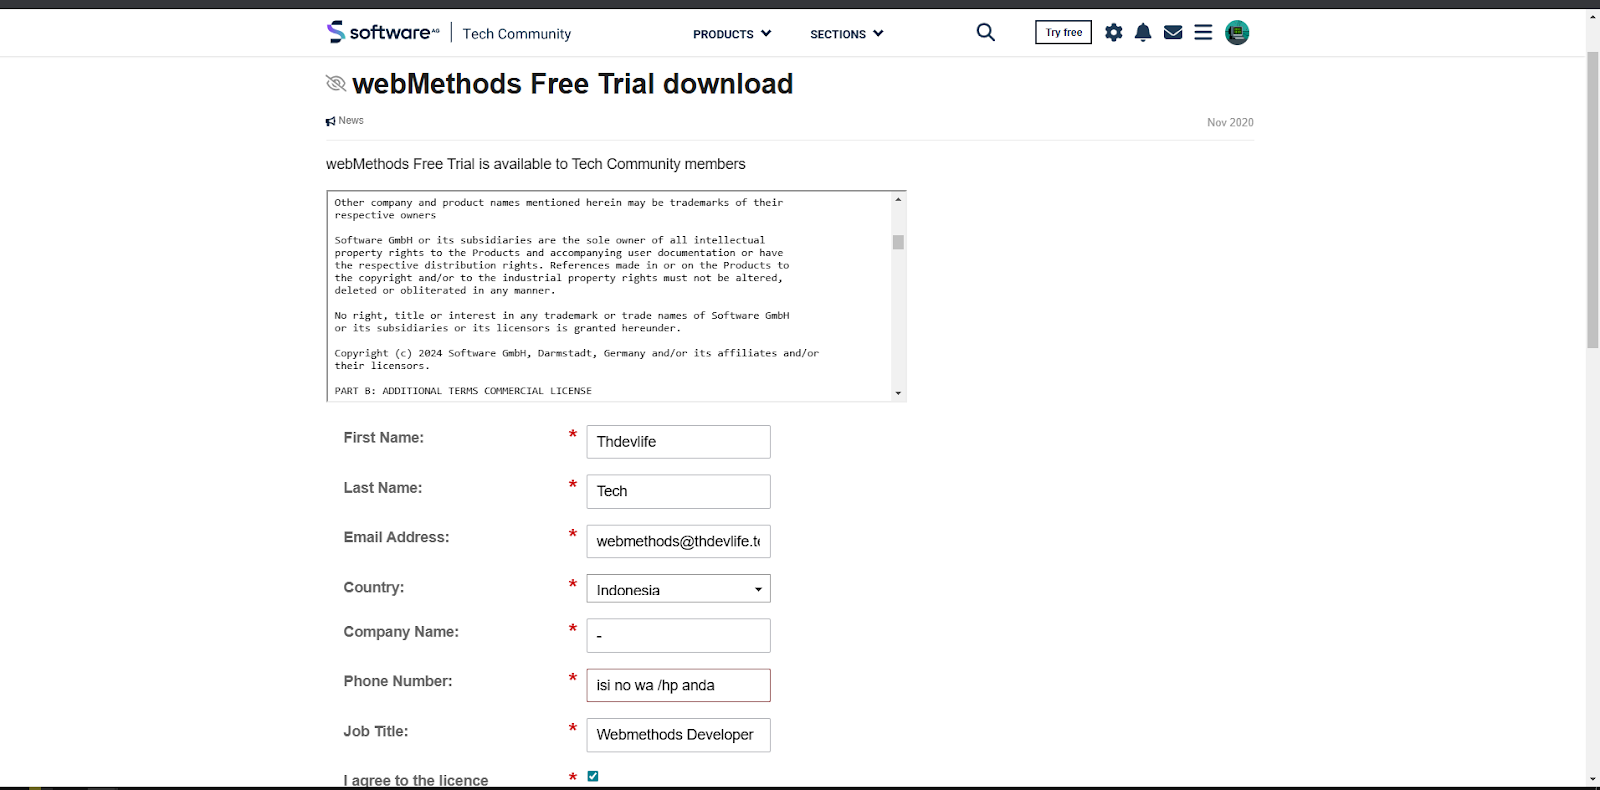
Task: Focus the First Name field
Action: [x=678, y=442]
